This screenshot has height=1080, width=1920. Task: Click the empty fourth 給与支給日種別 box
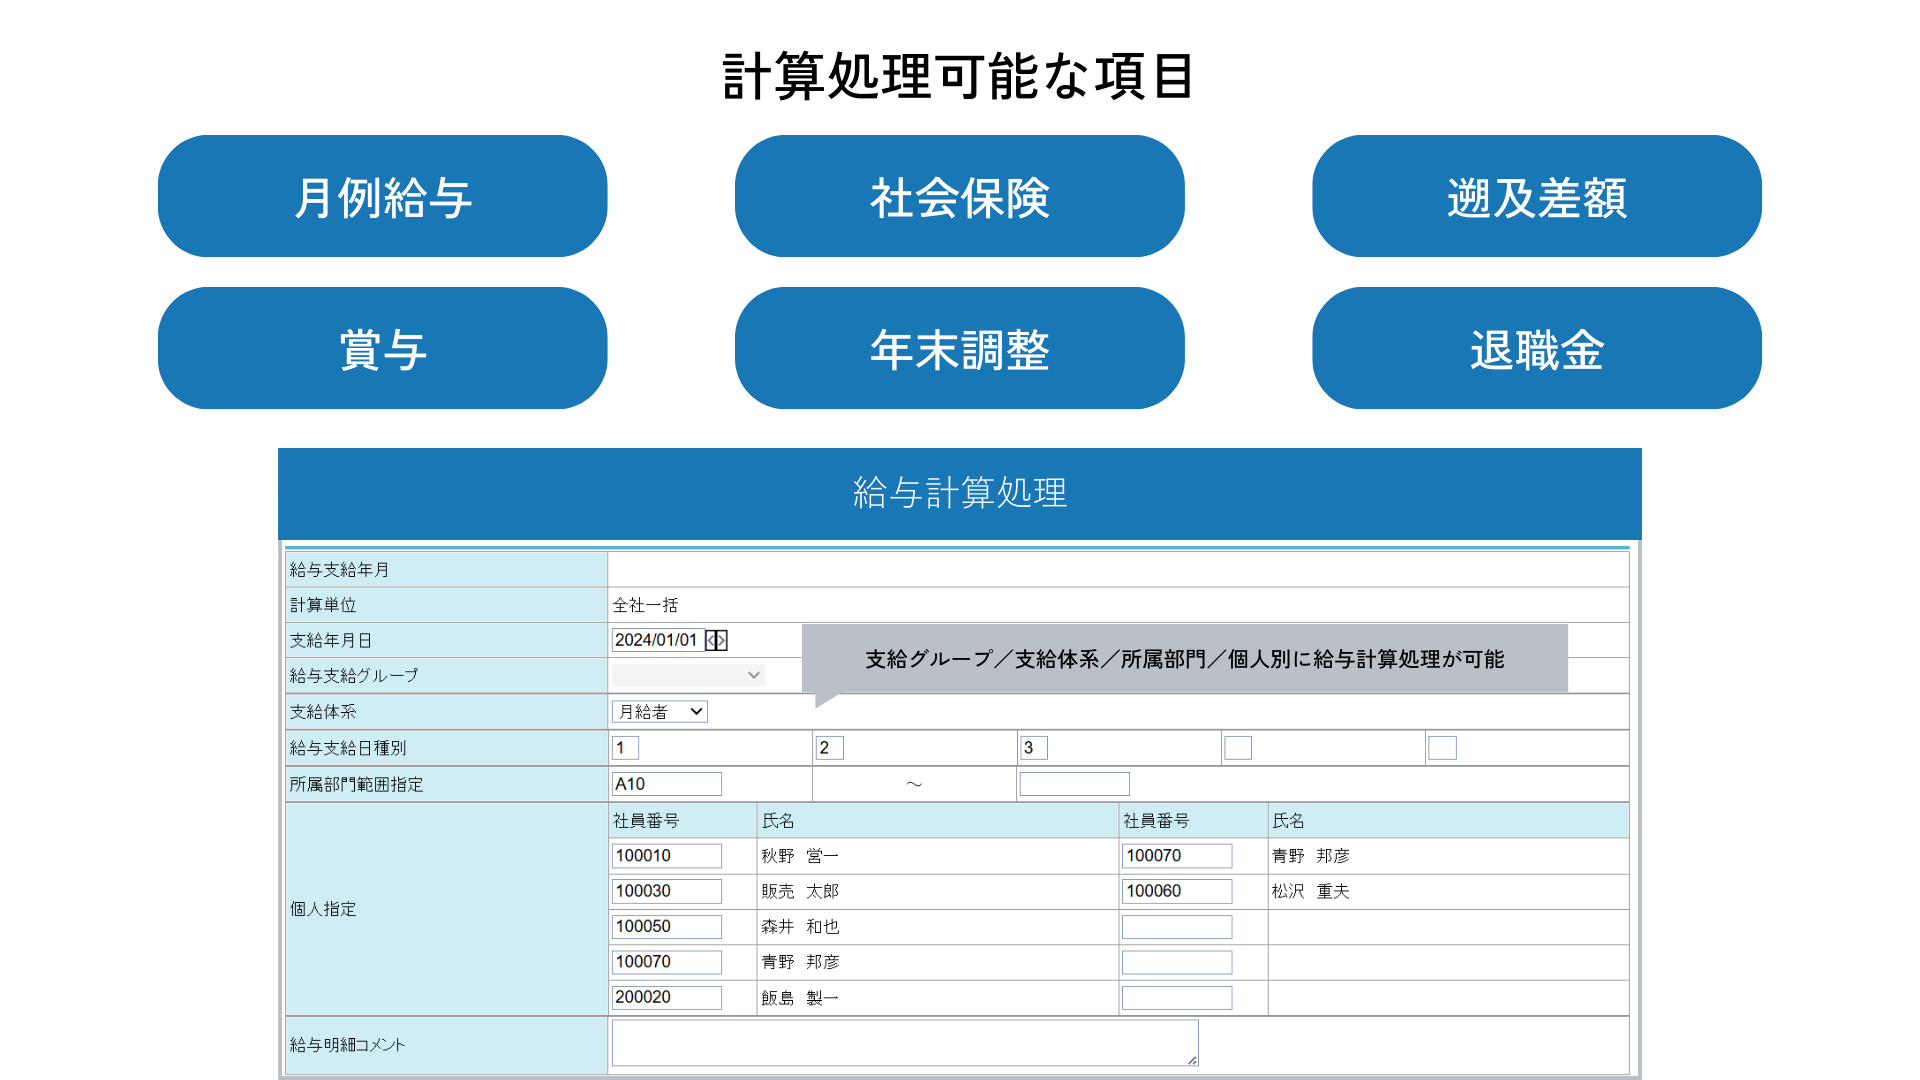pos(1238,748)
